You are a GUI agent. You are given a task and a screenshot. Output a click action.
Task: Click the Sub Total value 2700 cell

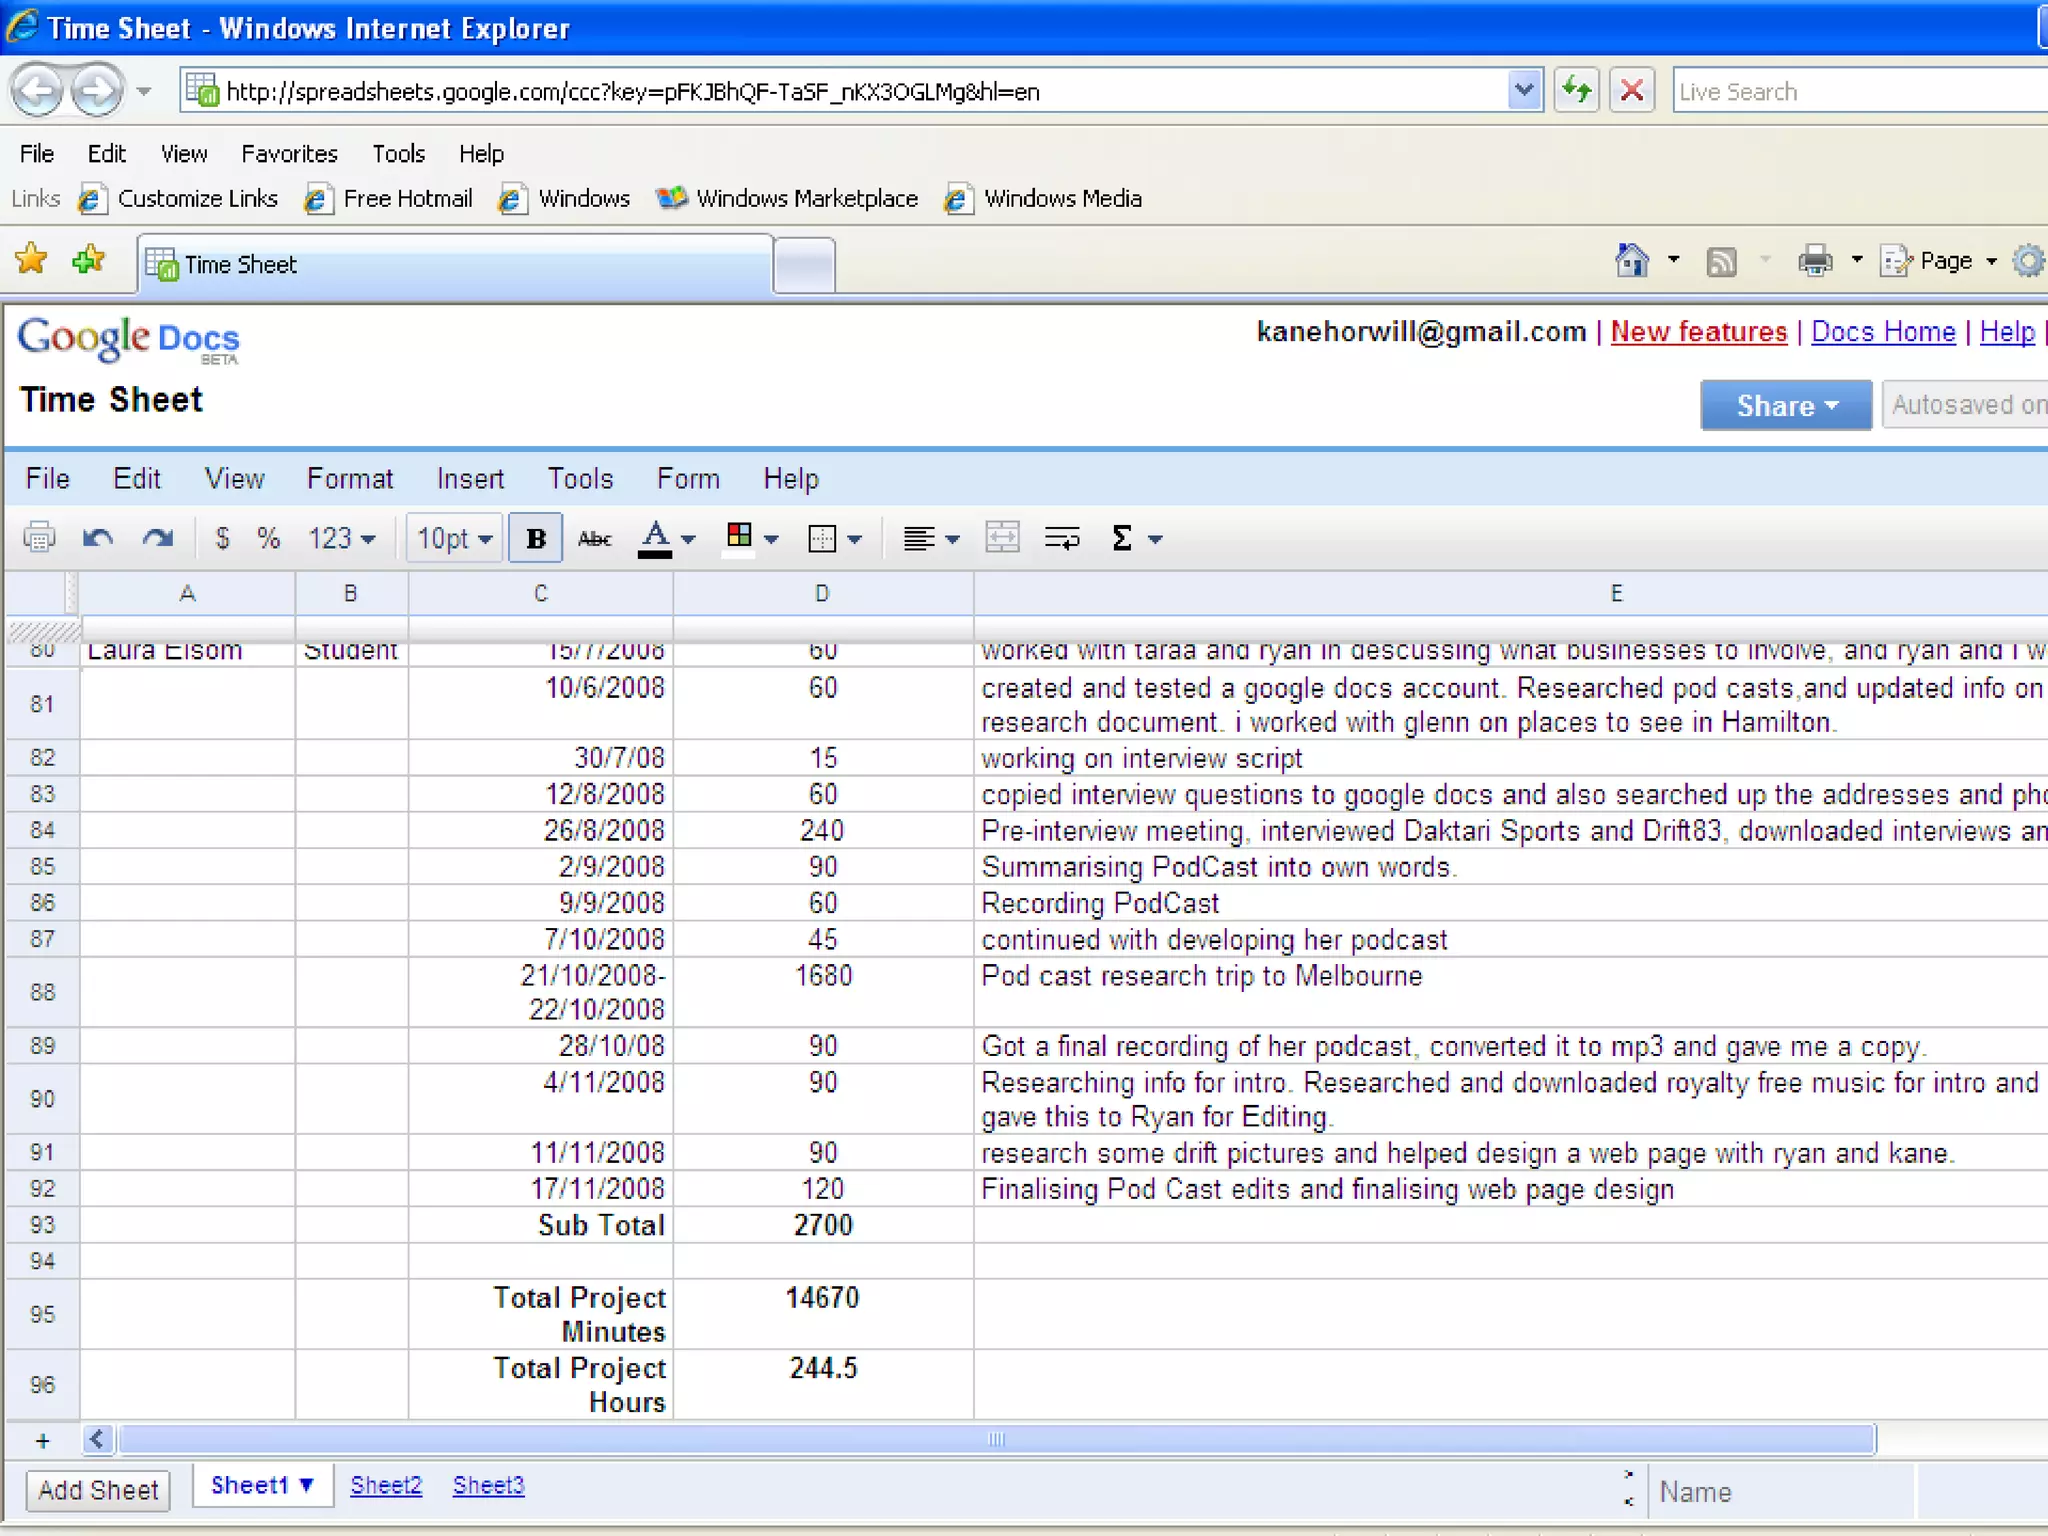[x=823, y=1224]
